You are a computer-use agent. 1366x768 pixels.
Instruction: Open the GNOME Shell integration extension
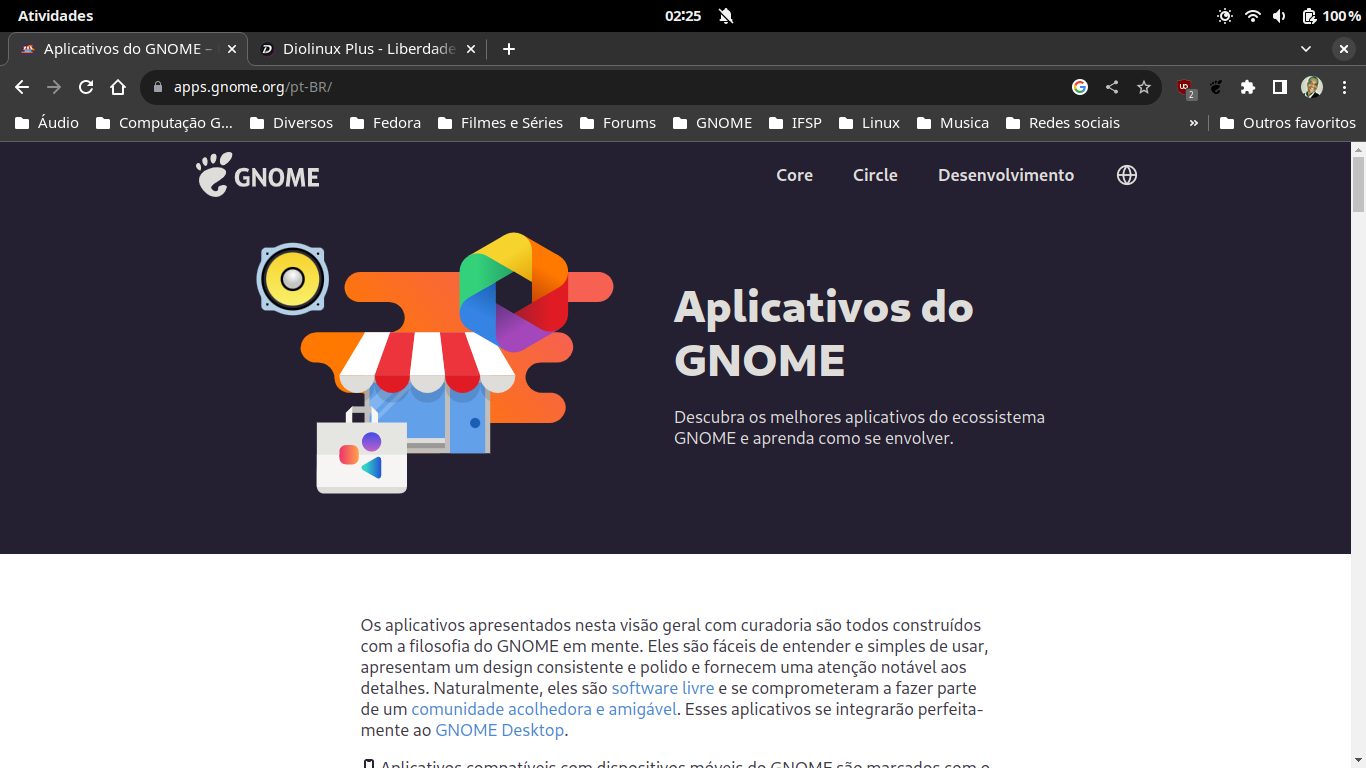1216,87
